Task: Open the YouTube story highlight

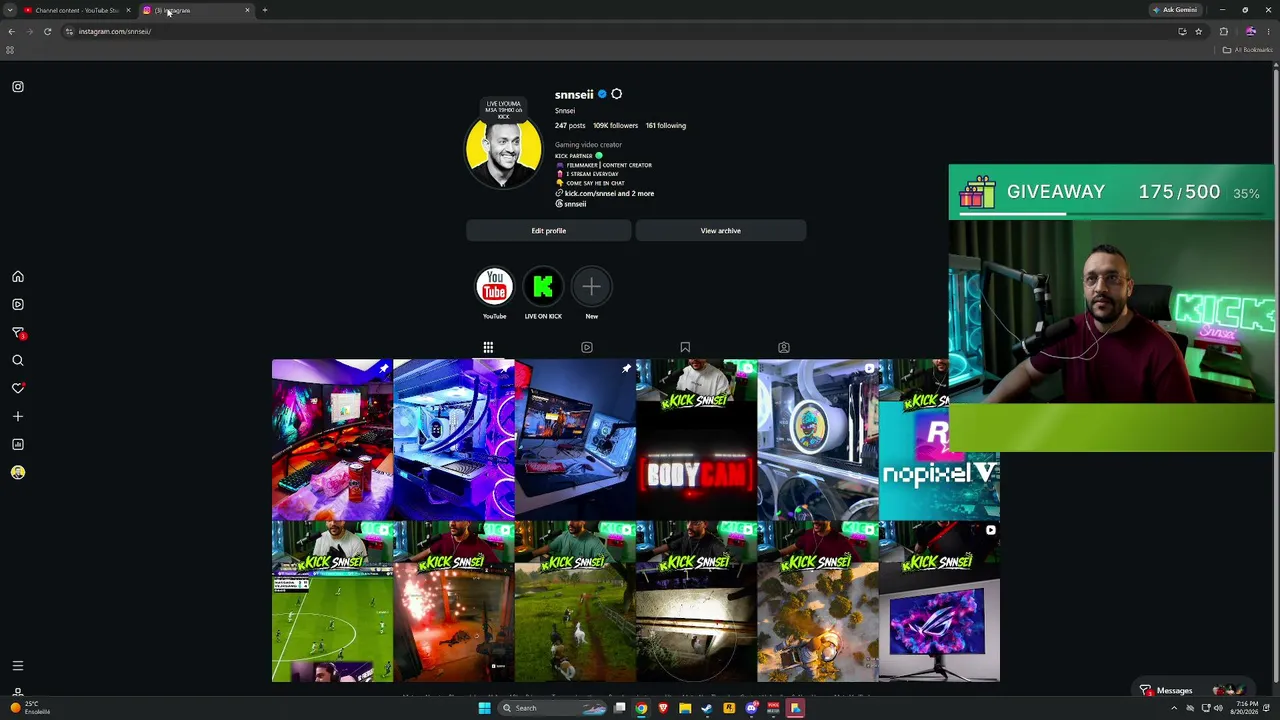Action: click(494, 288)
